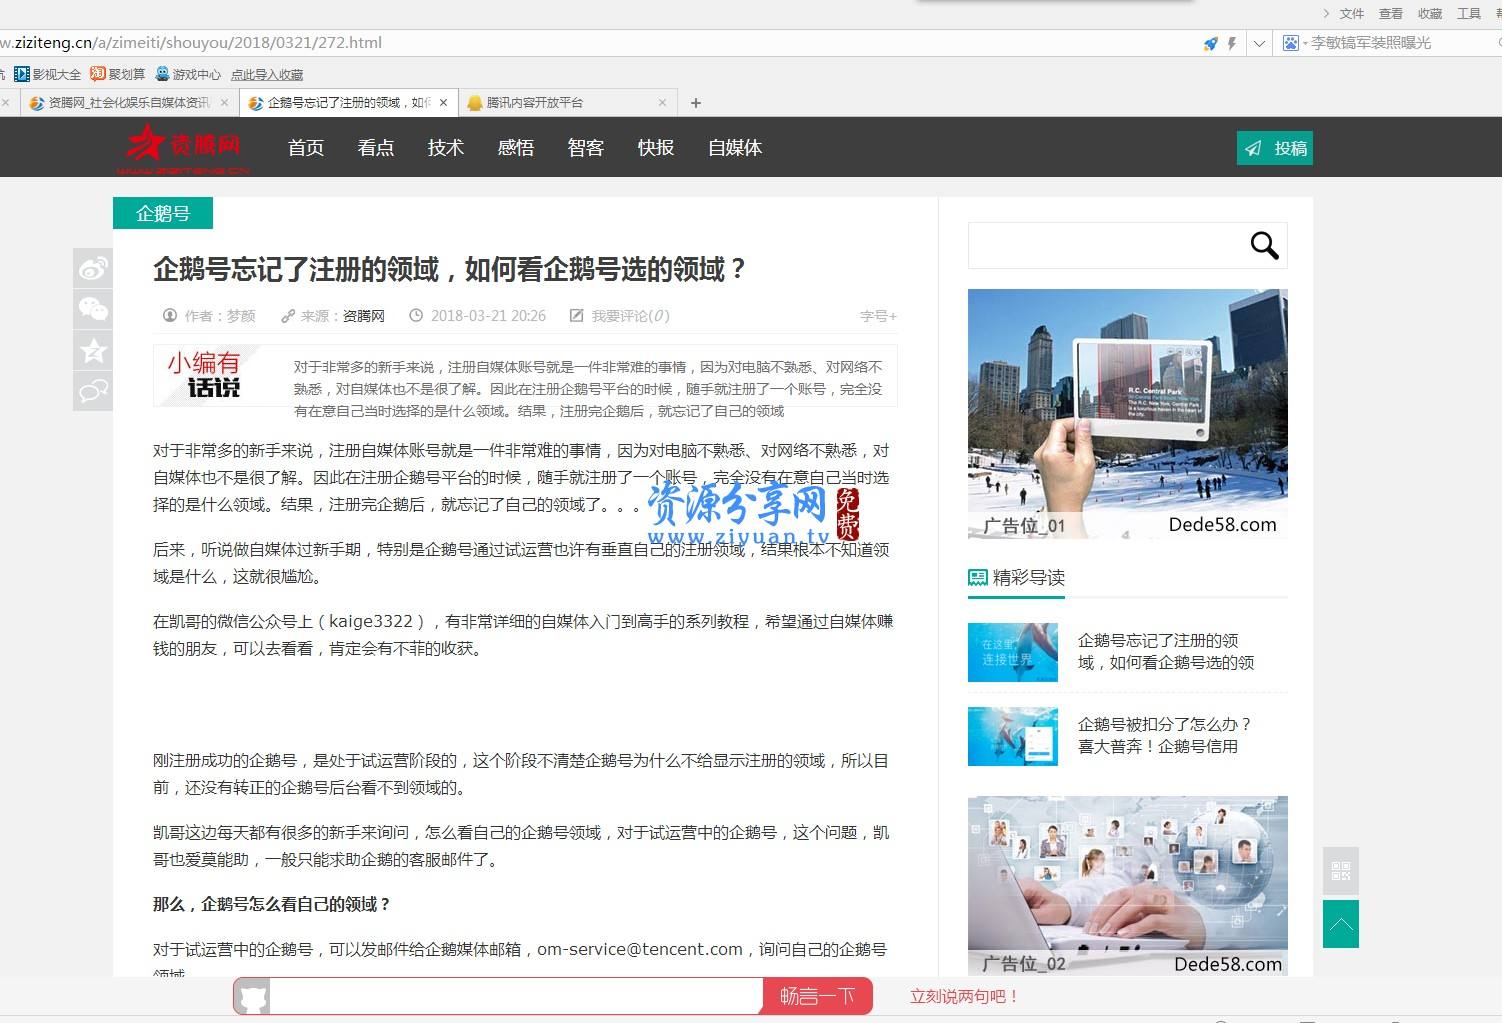Click the comment input box at bottom
The image size is (1502, 1023).
517,996
